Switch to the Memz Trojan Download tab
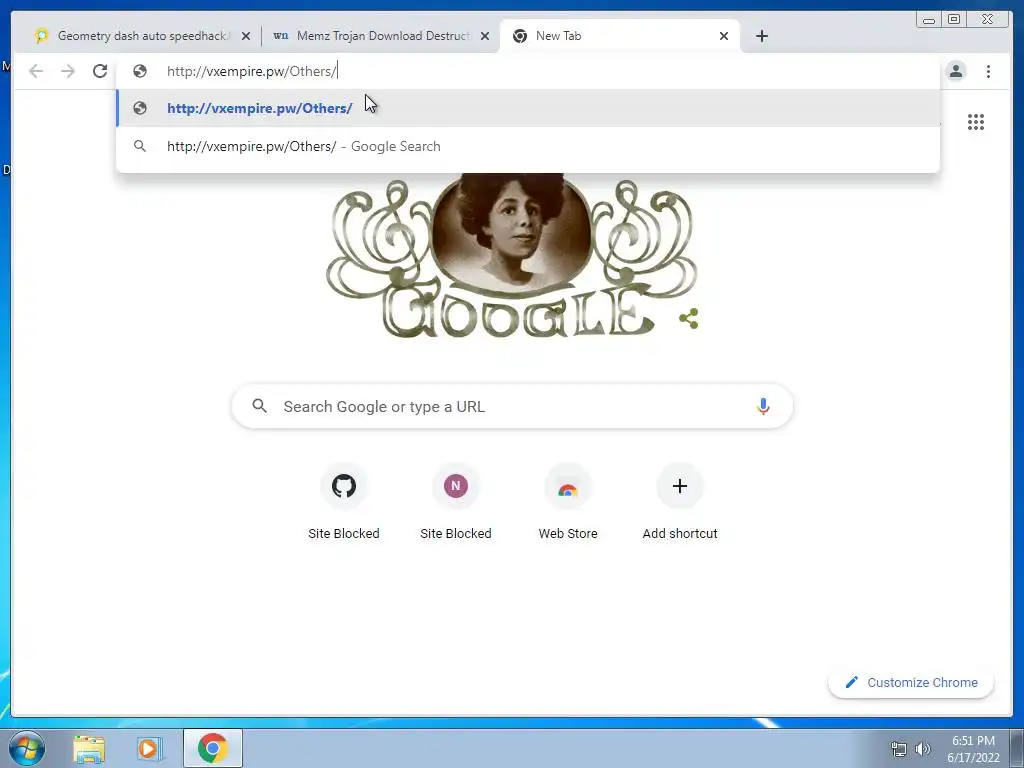Image resolution: width=1024 pixels, height=768 pixels. [x=381, y=36]
